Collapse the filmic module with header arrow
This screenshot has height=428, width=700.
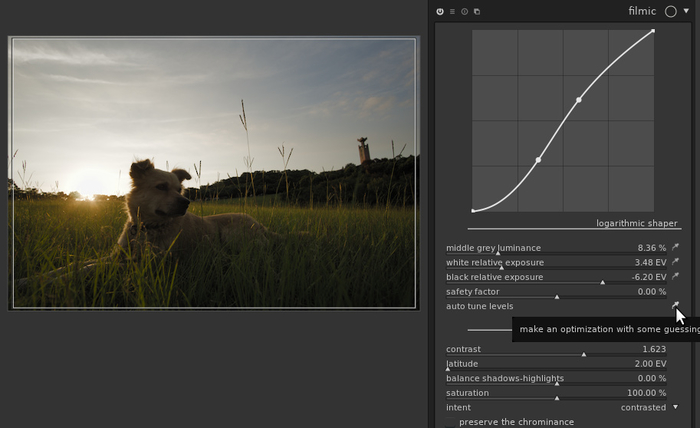(x=686, y=12)
